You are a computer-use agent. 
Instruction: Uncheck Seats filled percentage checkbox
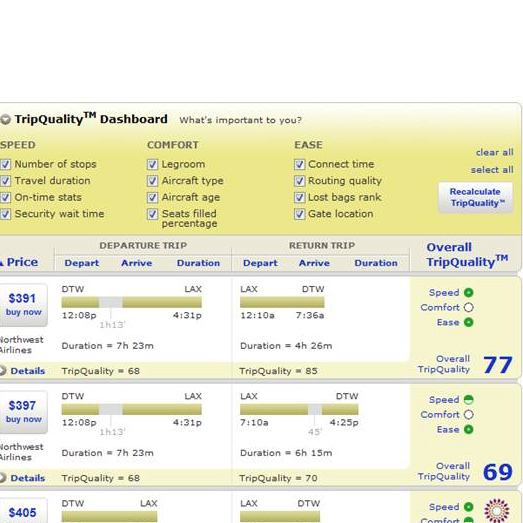[152, 214]
